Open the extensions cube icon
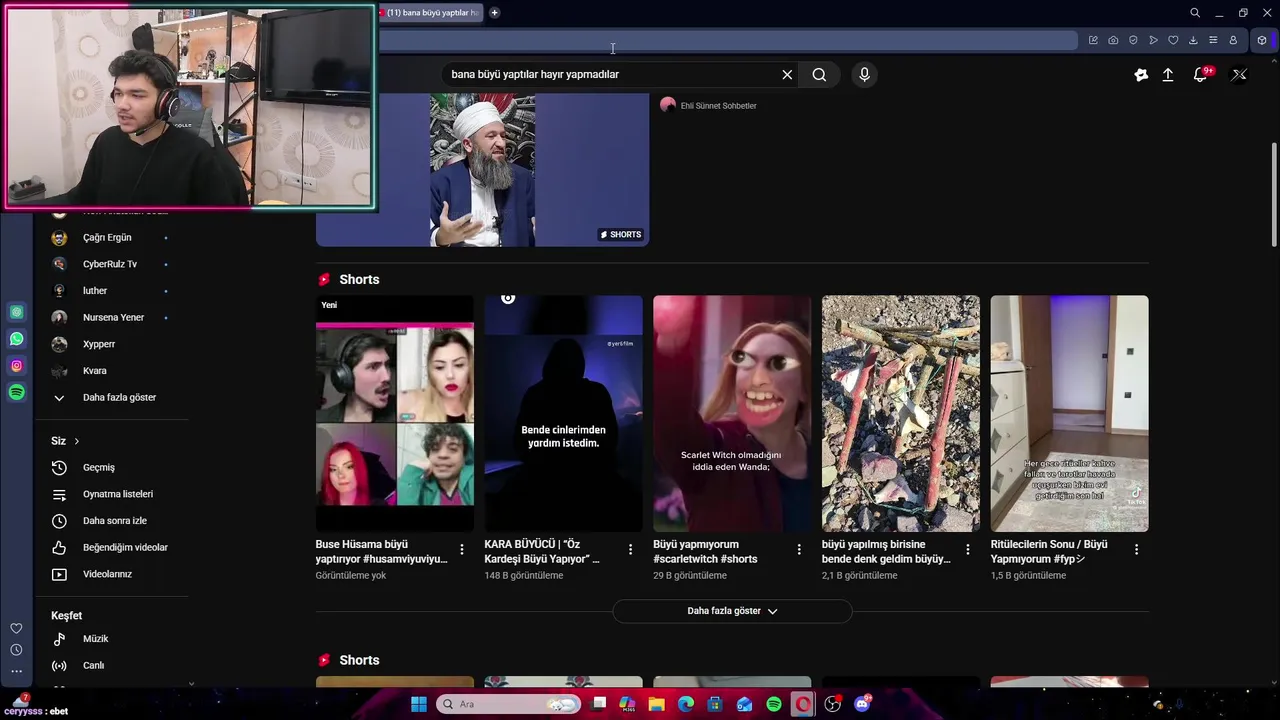The image size is (1280, 720). point(1262,40)
